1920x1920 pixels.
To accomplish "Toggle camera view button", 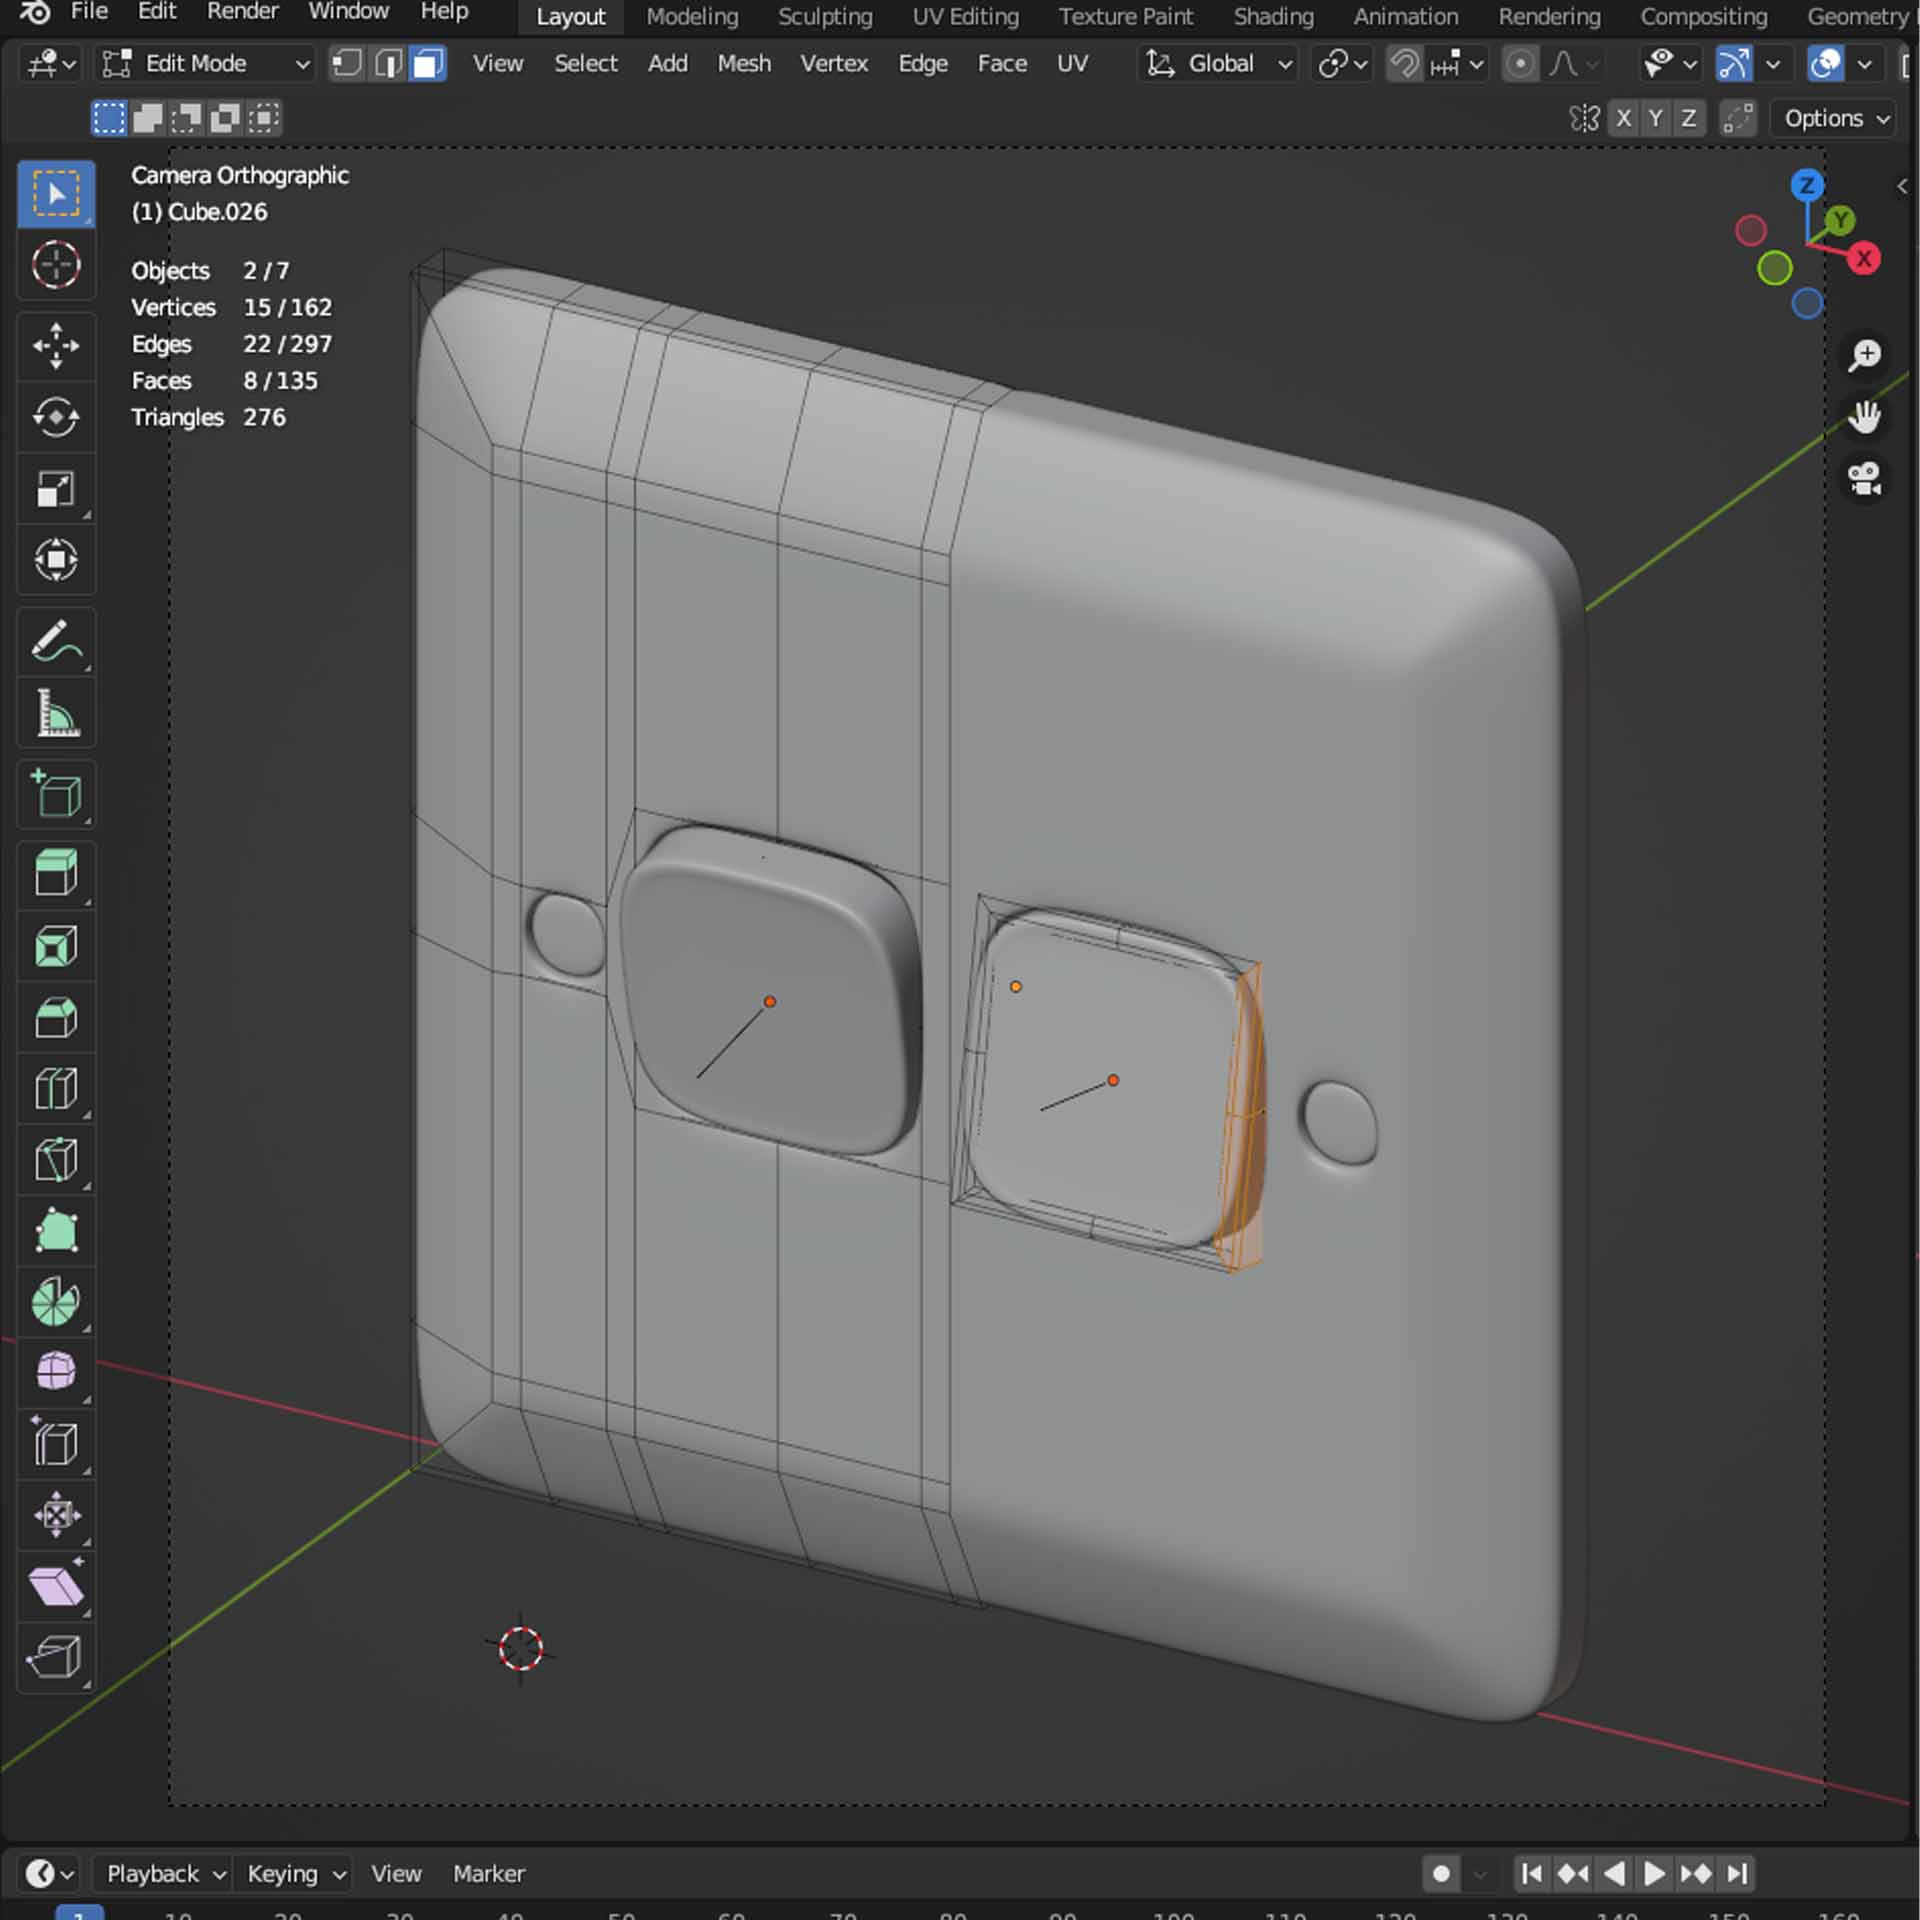I will click(x=1864, y=478).
